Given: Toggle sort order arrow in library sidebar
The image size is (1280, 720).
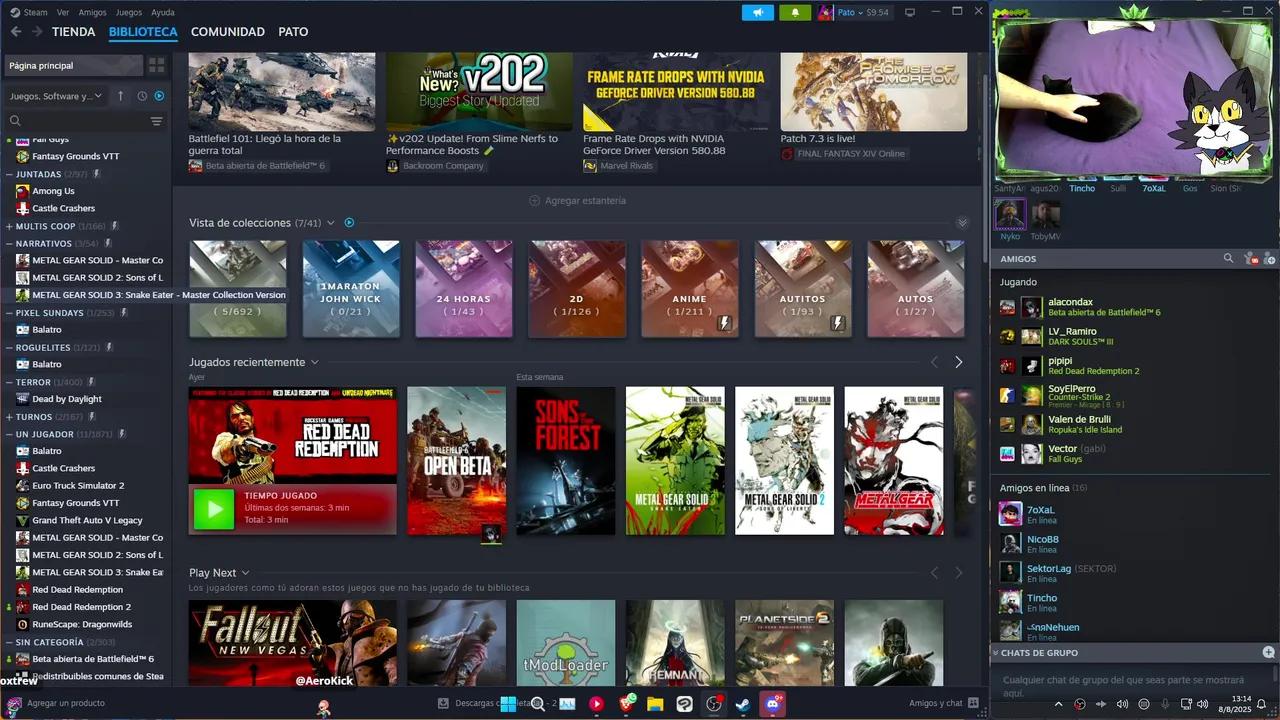Looking at the screenshot, I should [120, 96].
